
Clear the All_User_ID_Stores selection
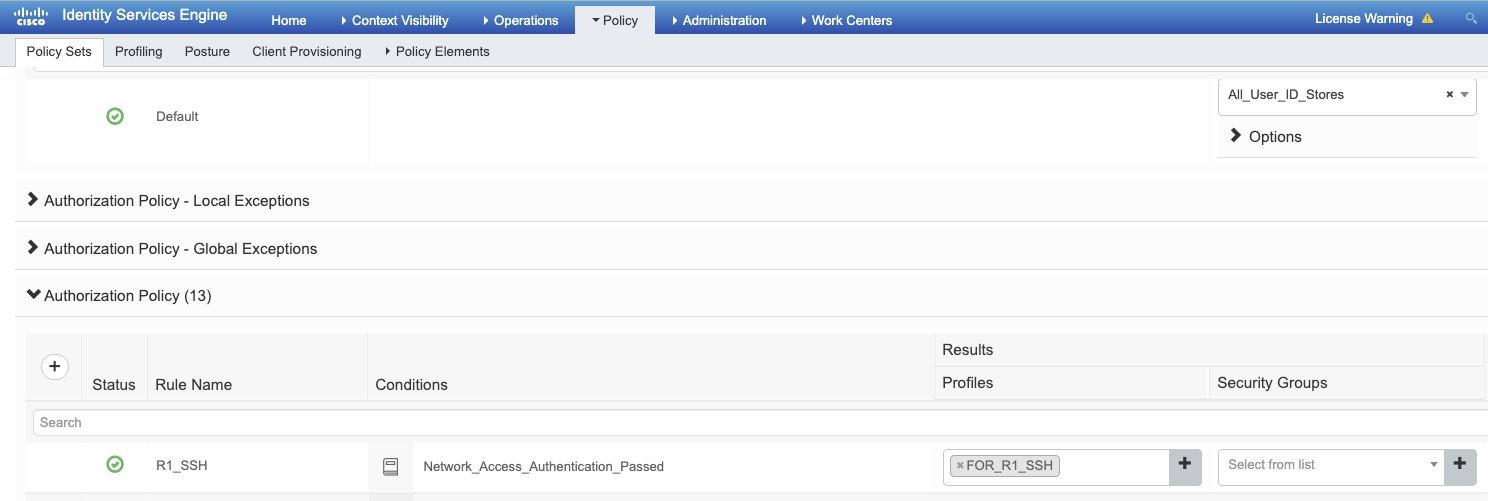1449,95
